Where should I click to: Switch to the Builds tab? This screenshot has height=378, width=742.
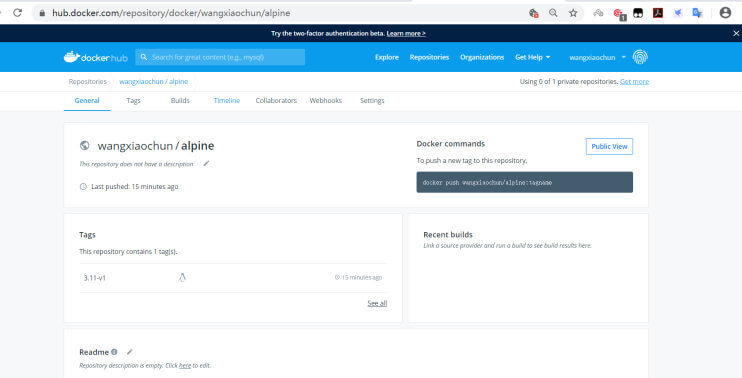[x=180, y=101]
